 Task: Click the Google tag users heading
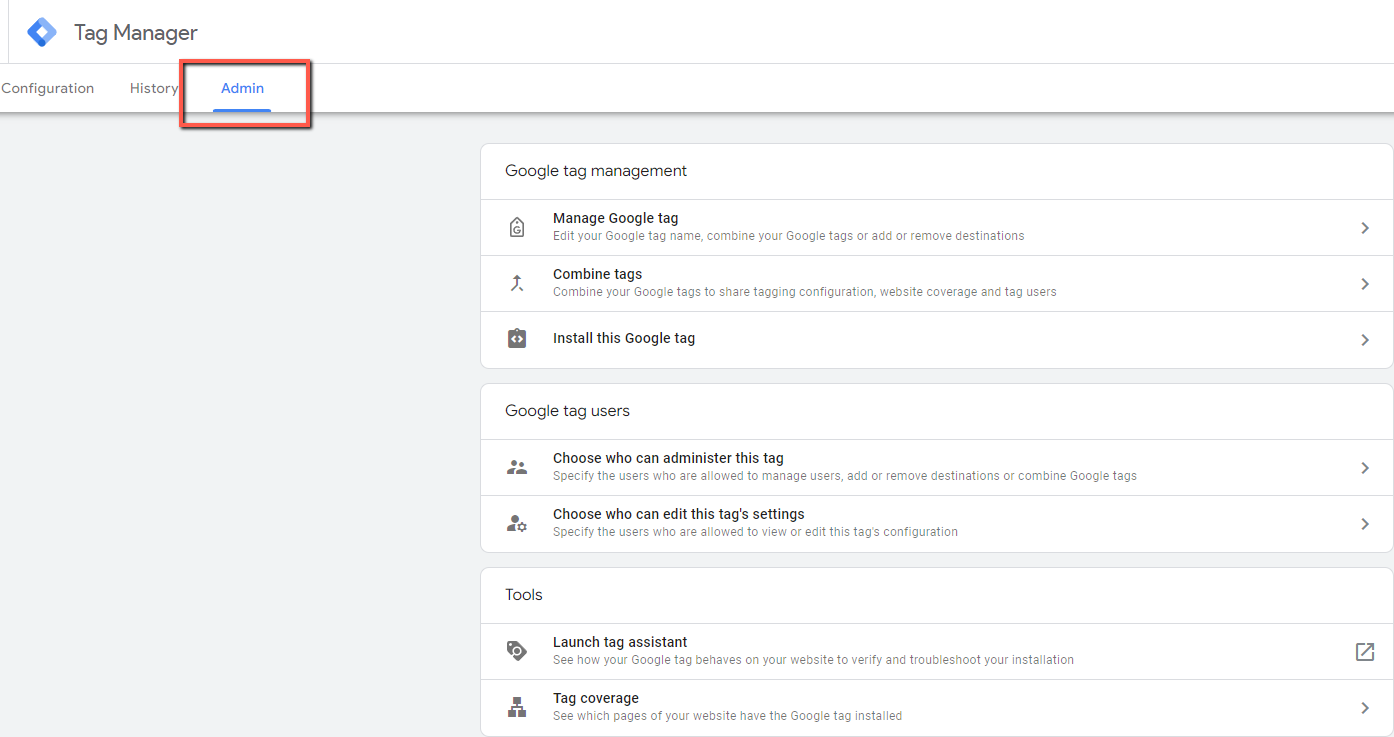pos(567,411)
